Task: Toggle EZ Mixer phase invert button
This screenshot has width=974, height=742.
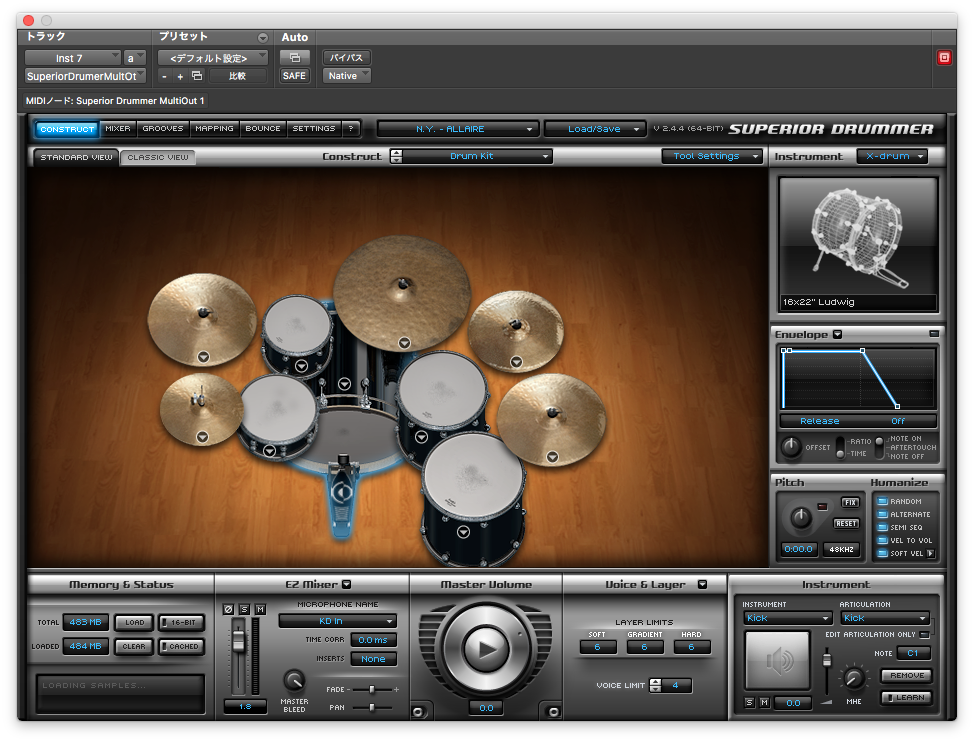Action: click(228, 609)
